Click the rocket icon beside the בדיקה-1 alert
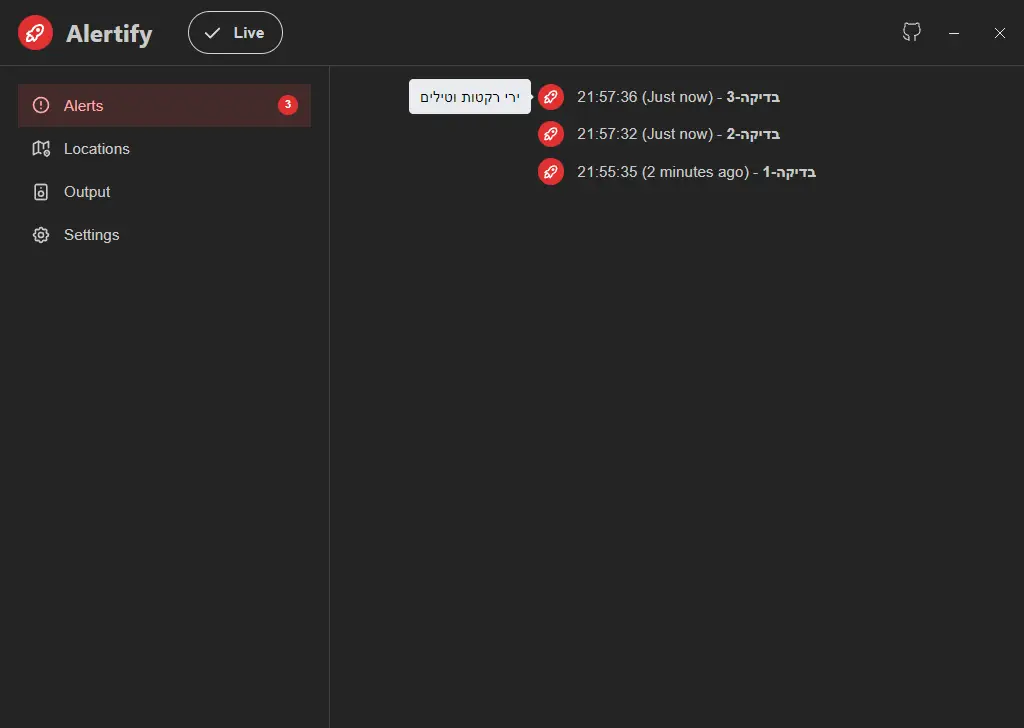The height and width of the screenshot is (728, 1024). (x=551, y=171)
